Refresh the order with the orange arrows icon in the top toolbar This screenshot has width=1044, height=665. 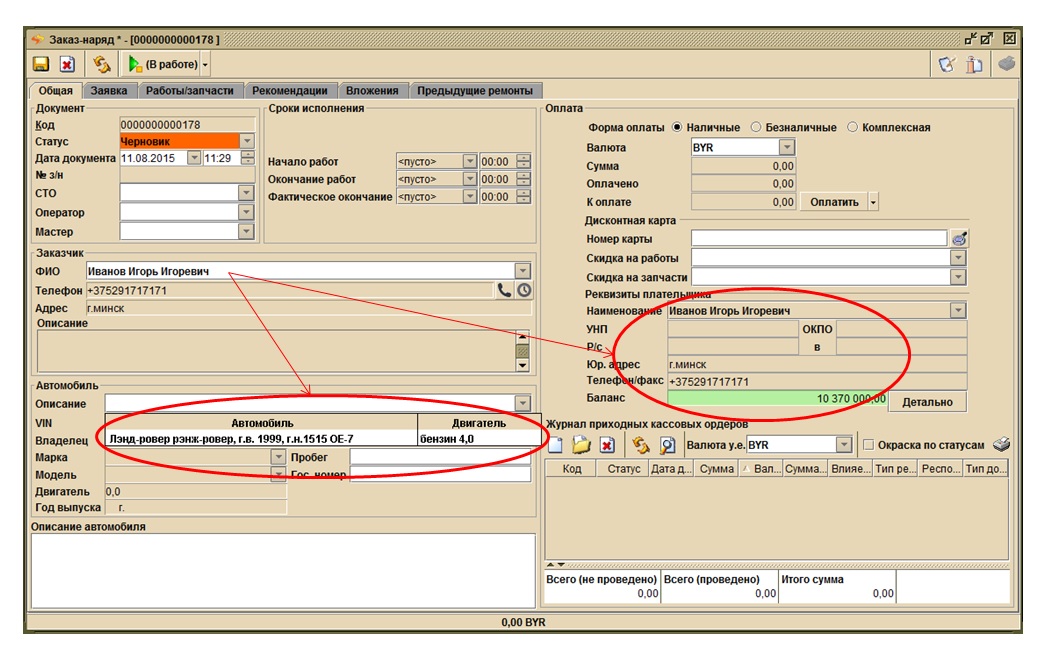101,64
